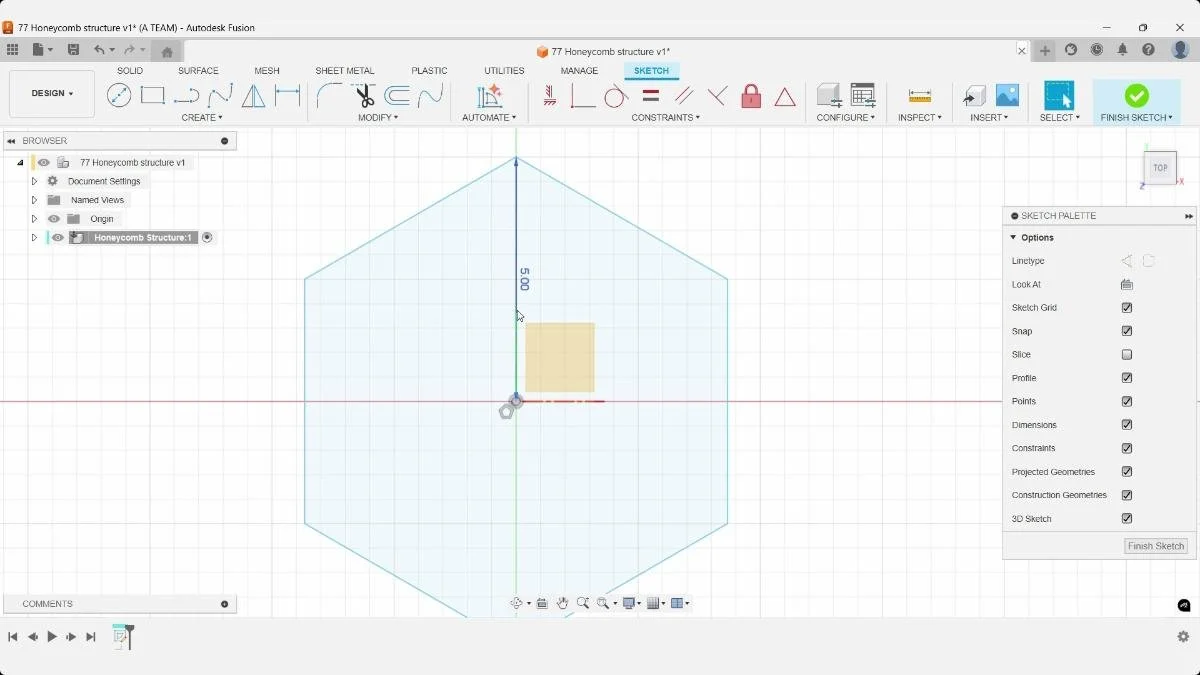Screen dimensions: 1200x675
Task: Expand the Named Views tree node
Action: [34, 200]
